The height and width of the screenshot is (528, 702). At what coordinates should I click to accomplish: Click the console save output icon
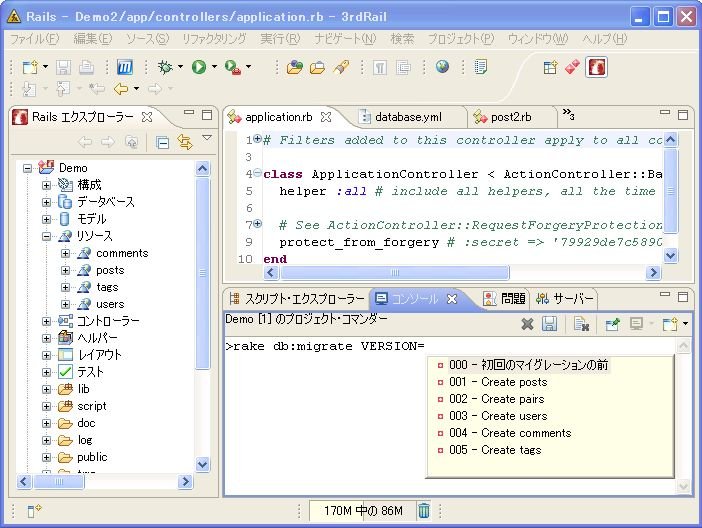pyautogui.click(x=549, y=323)
